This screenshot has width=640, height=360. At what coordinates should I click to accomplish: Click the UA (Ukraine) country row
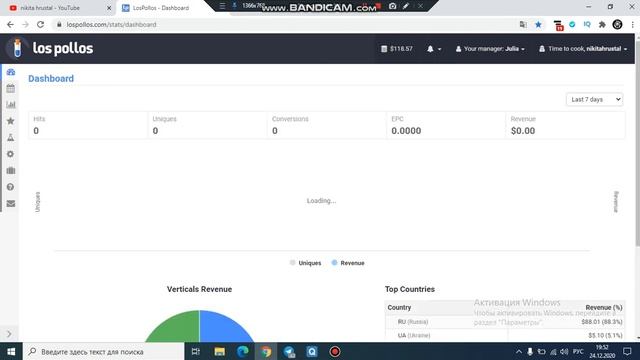505,335
